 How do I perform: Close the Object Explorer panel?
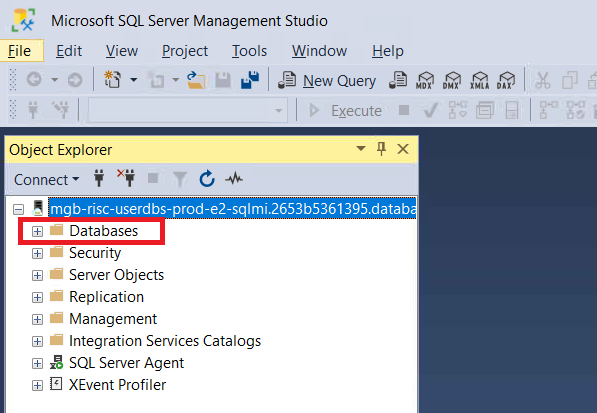(403, 149)
